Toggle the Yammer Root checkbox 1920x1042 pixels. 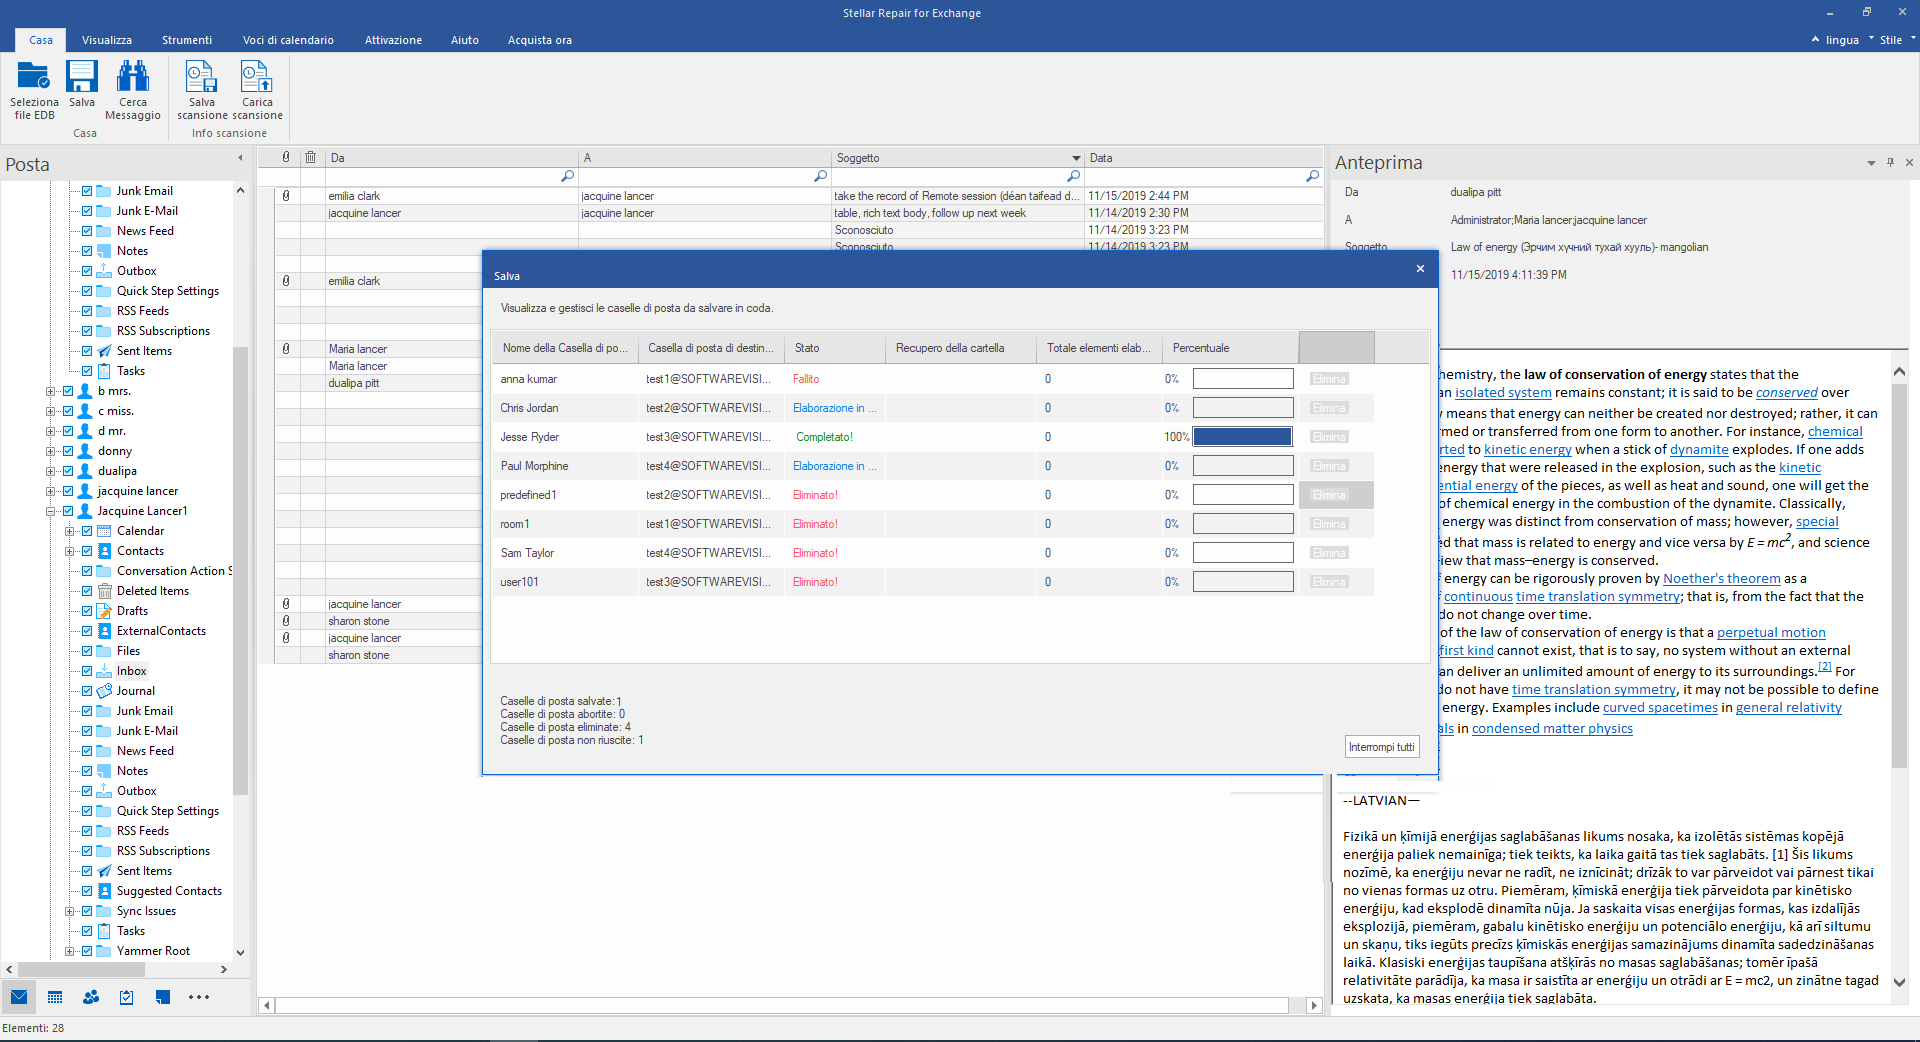click(87, 951)
